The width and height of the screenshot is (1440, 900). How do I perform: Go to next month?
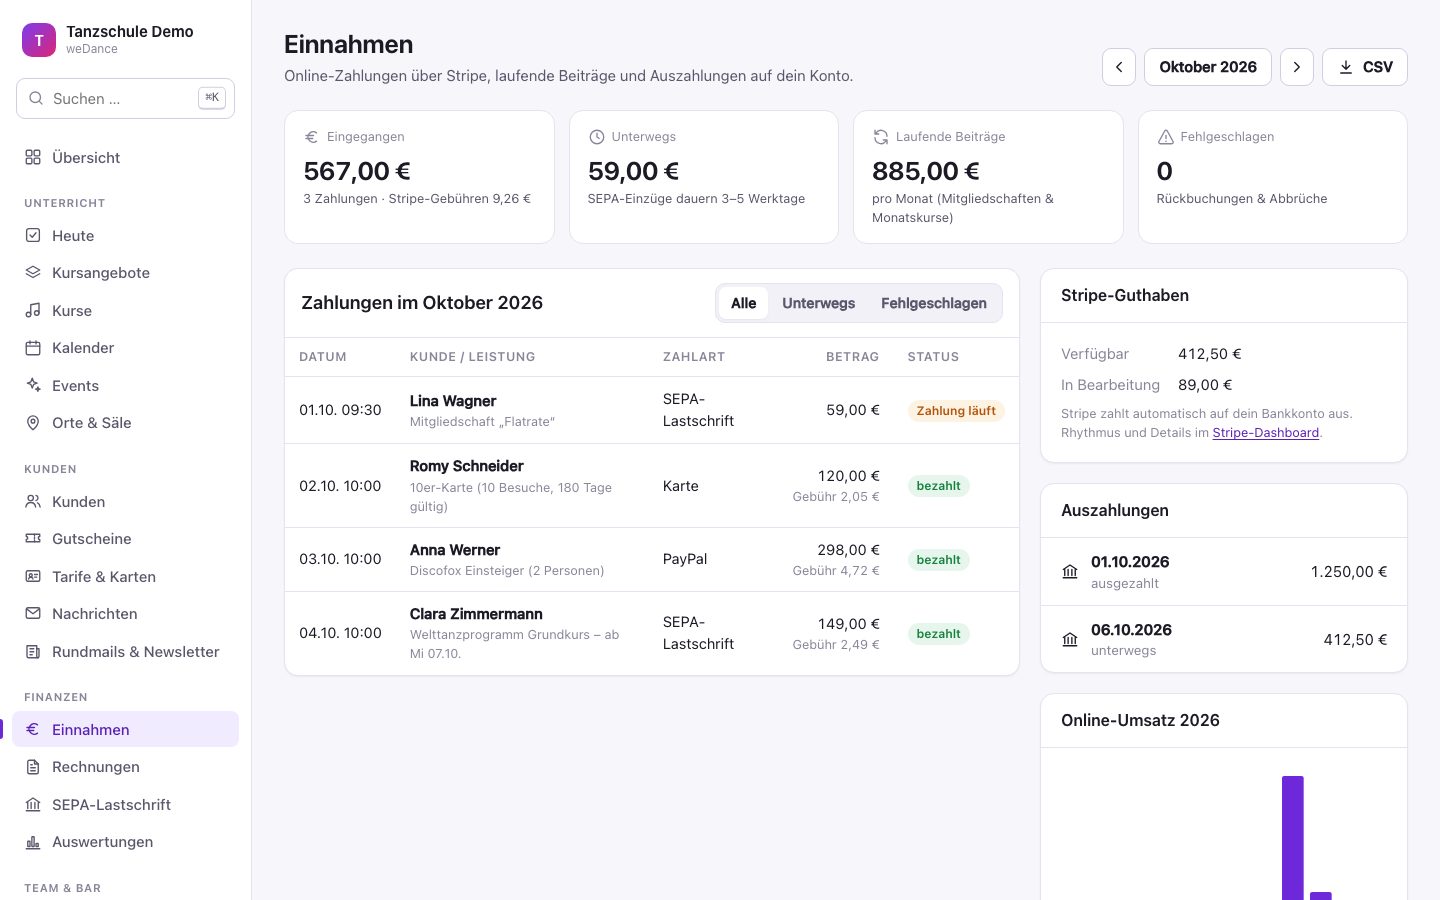click(1297, 67)
